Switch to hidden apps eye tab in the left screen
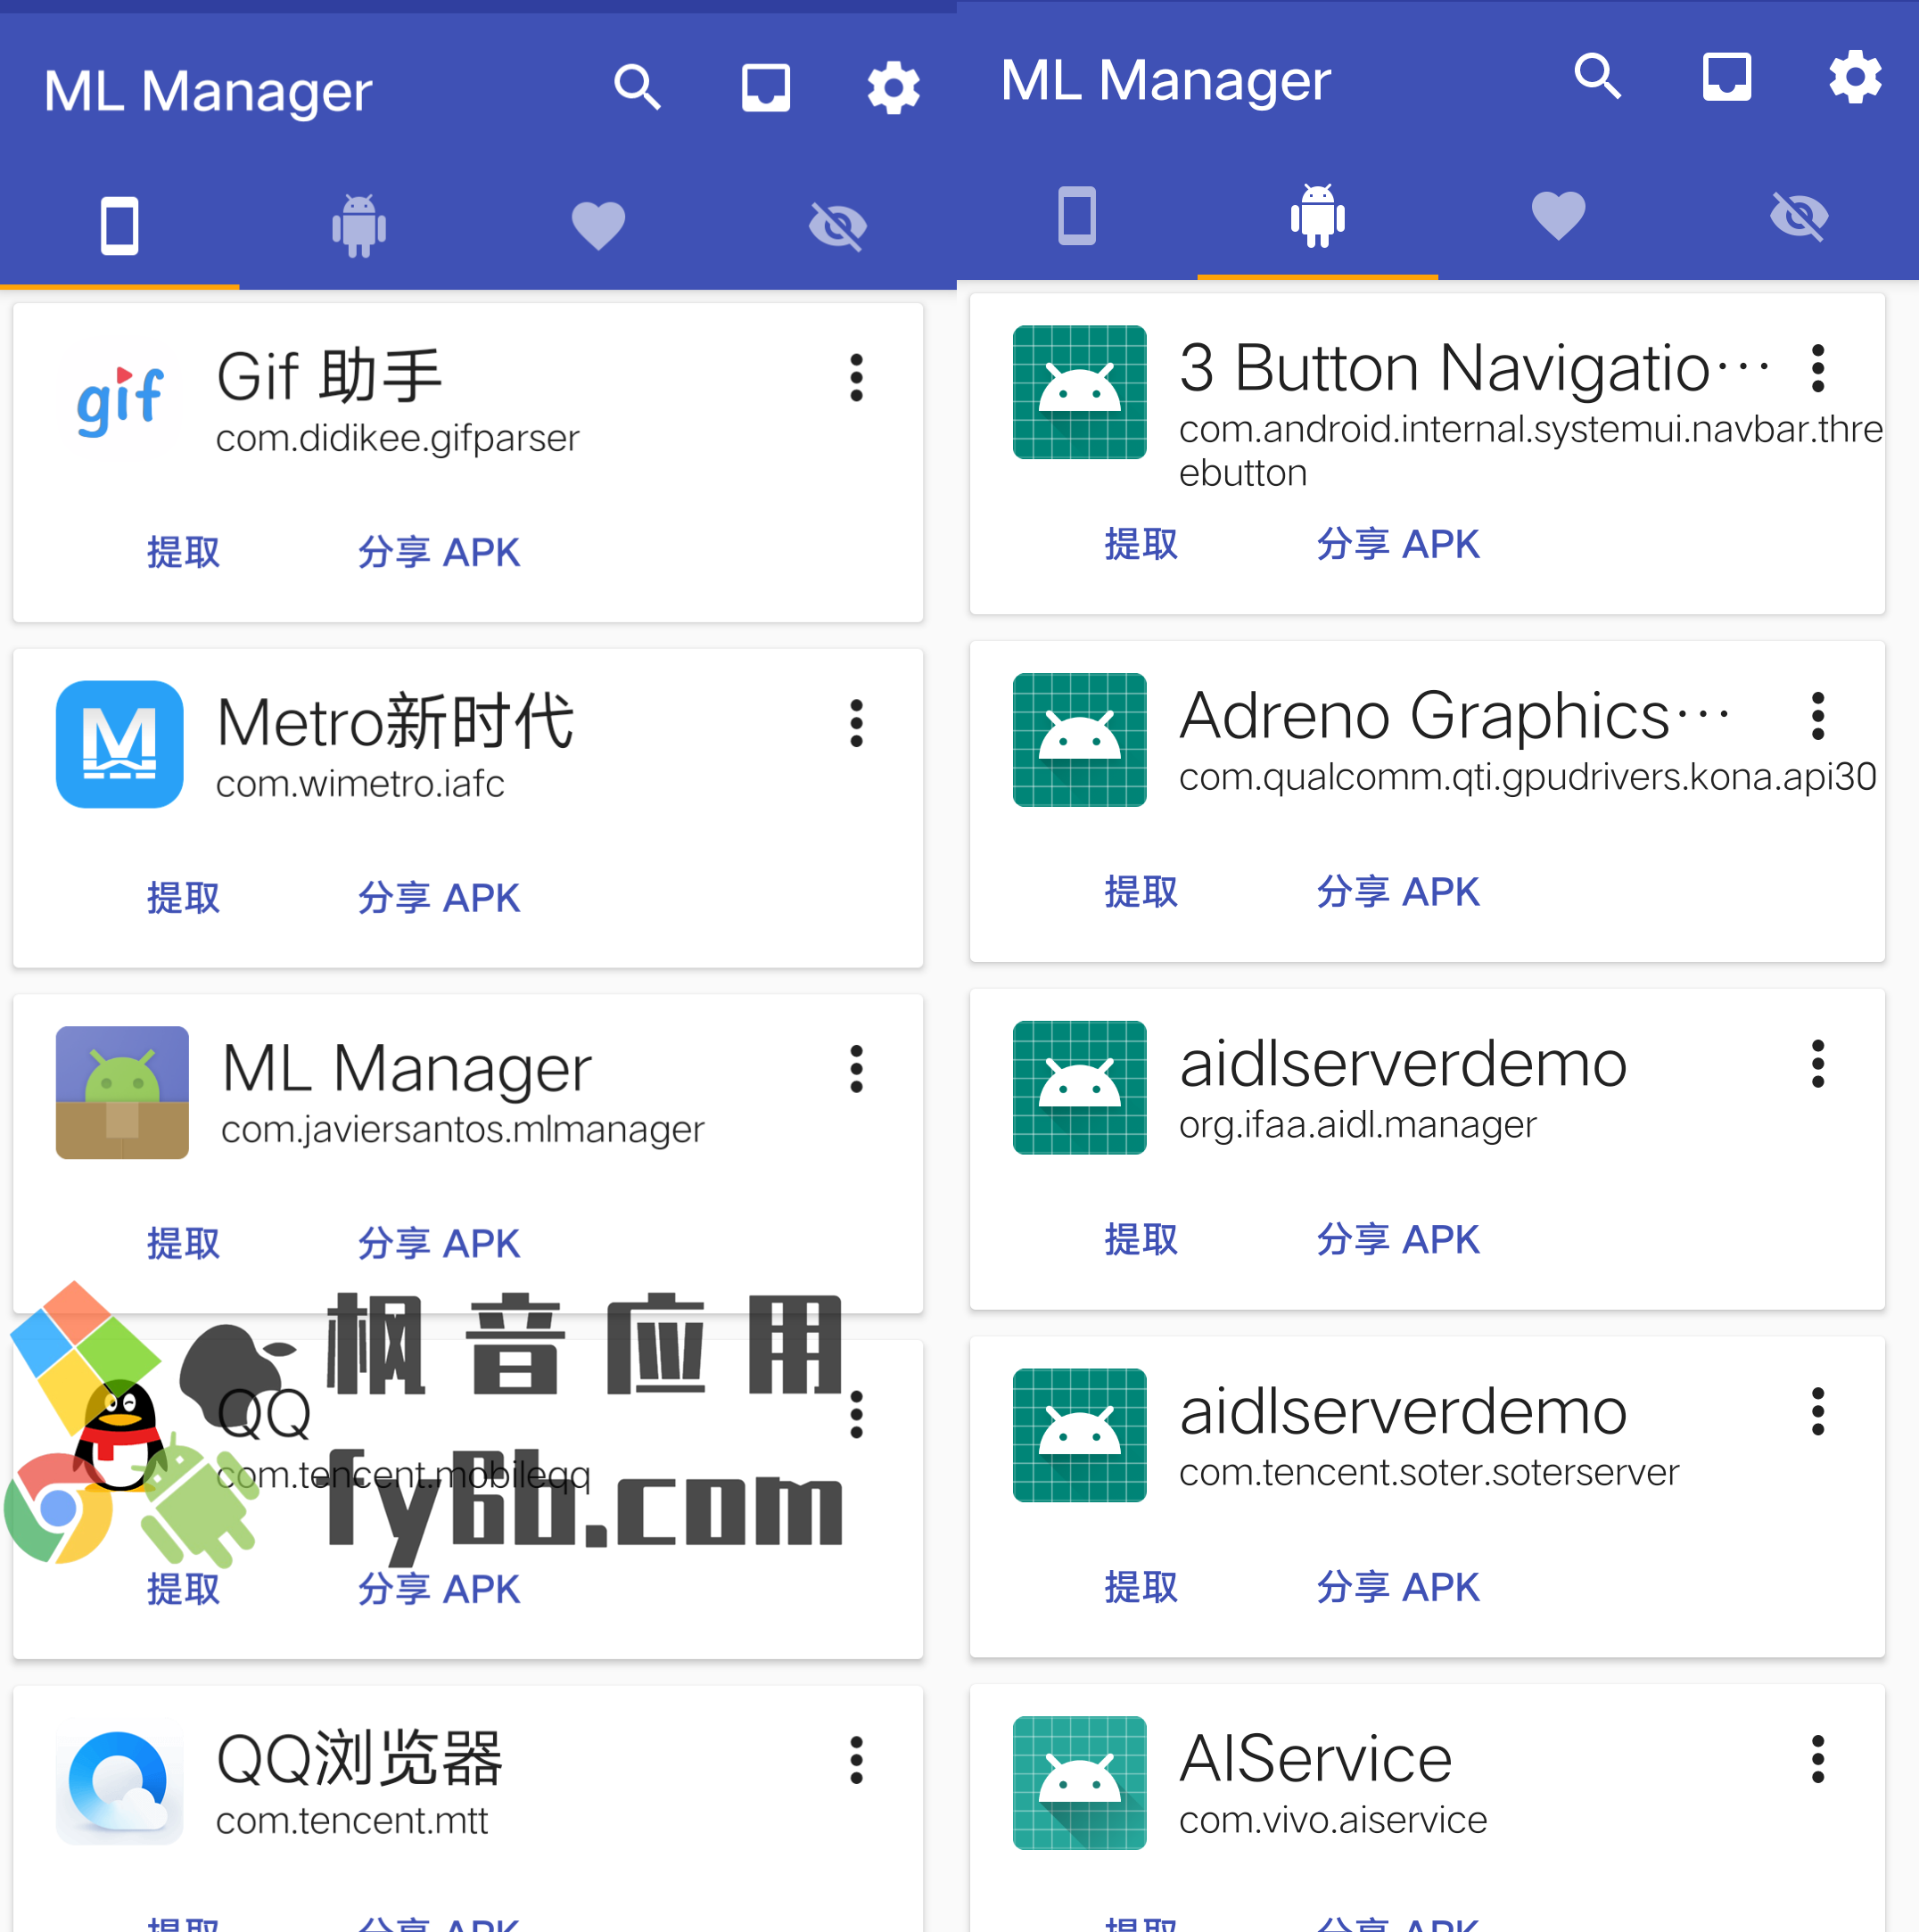Screen dimensions: 1919x1932 tap(837, 226)
